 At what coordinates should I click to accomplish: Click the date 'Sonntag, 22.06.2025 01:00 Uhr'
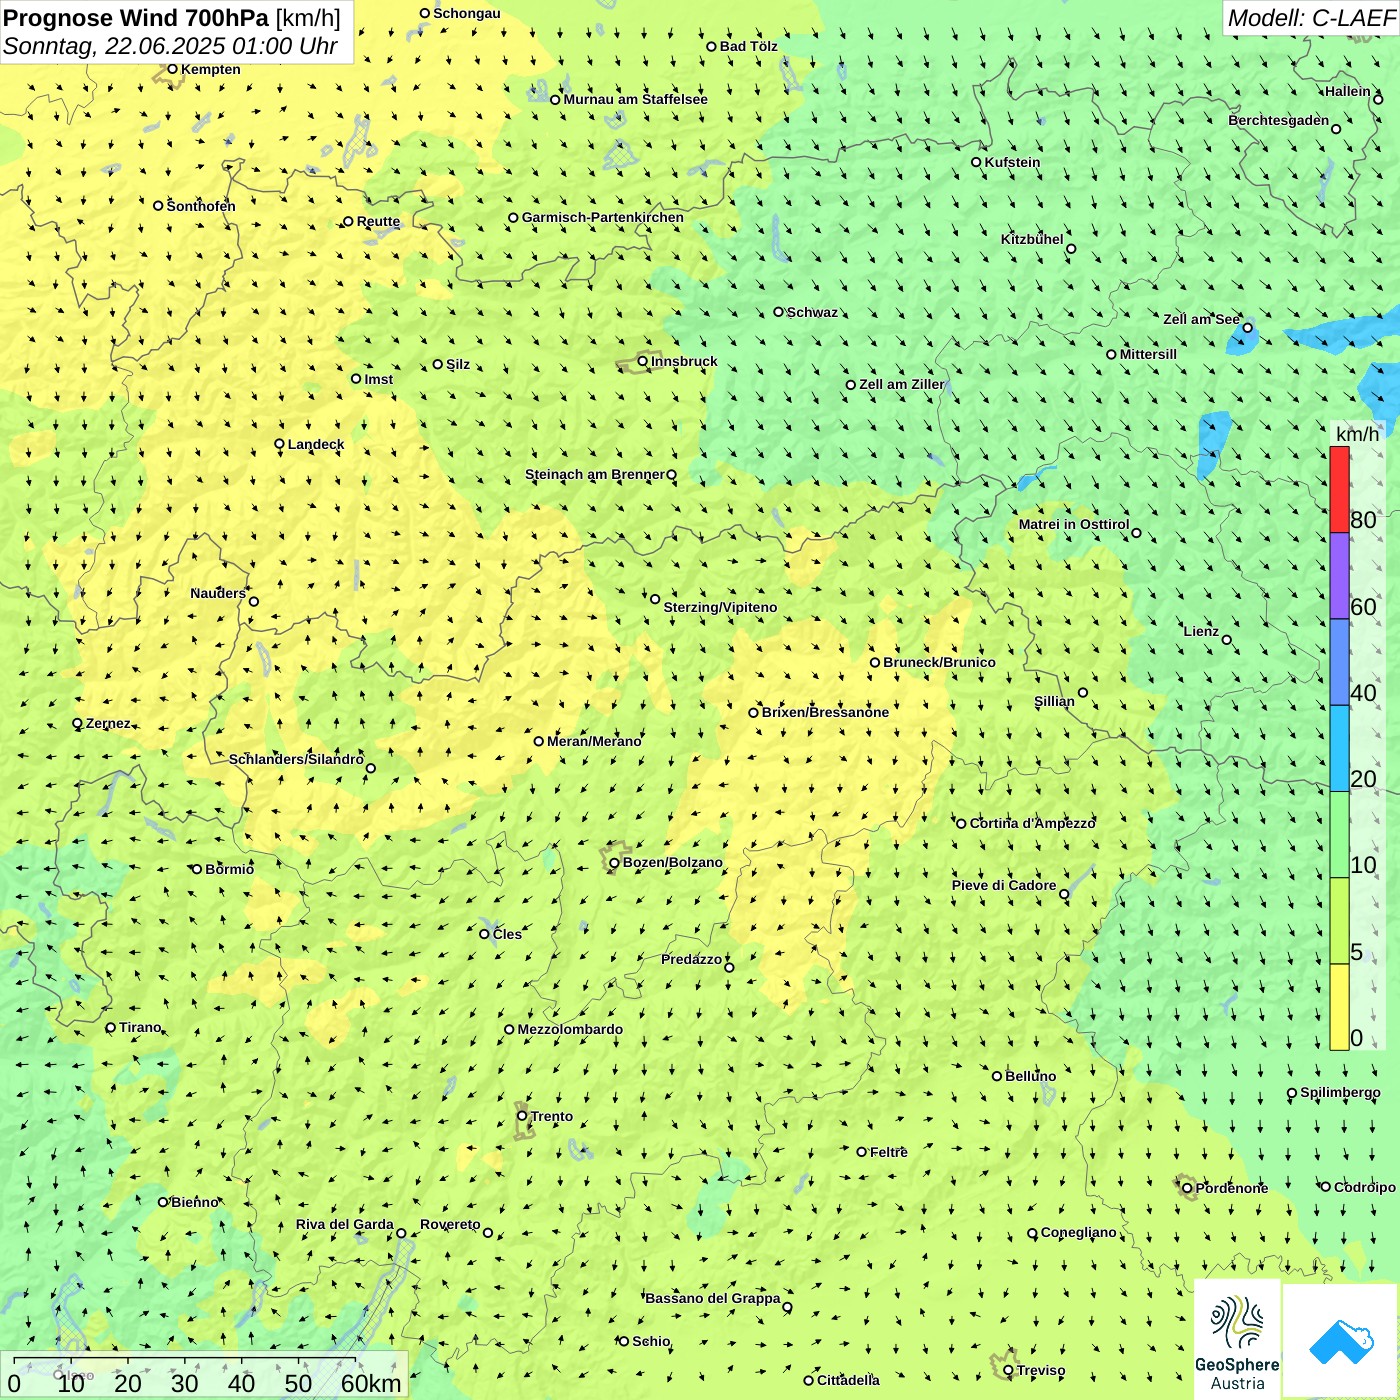click(171, 46)
